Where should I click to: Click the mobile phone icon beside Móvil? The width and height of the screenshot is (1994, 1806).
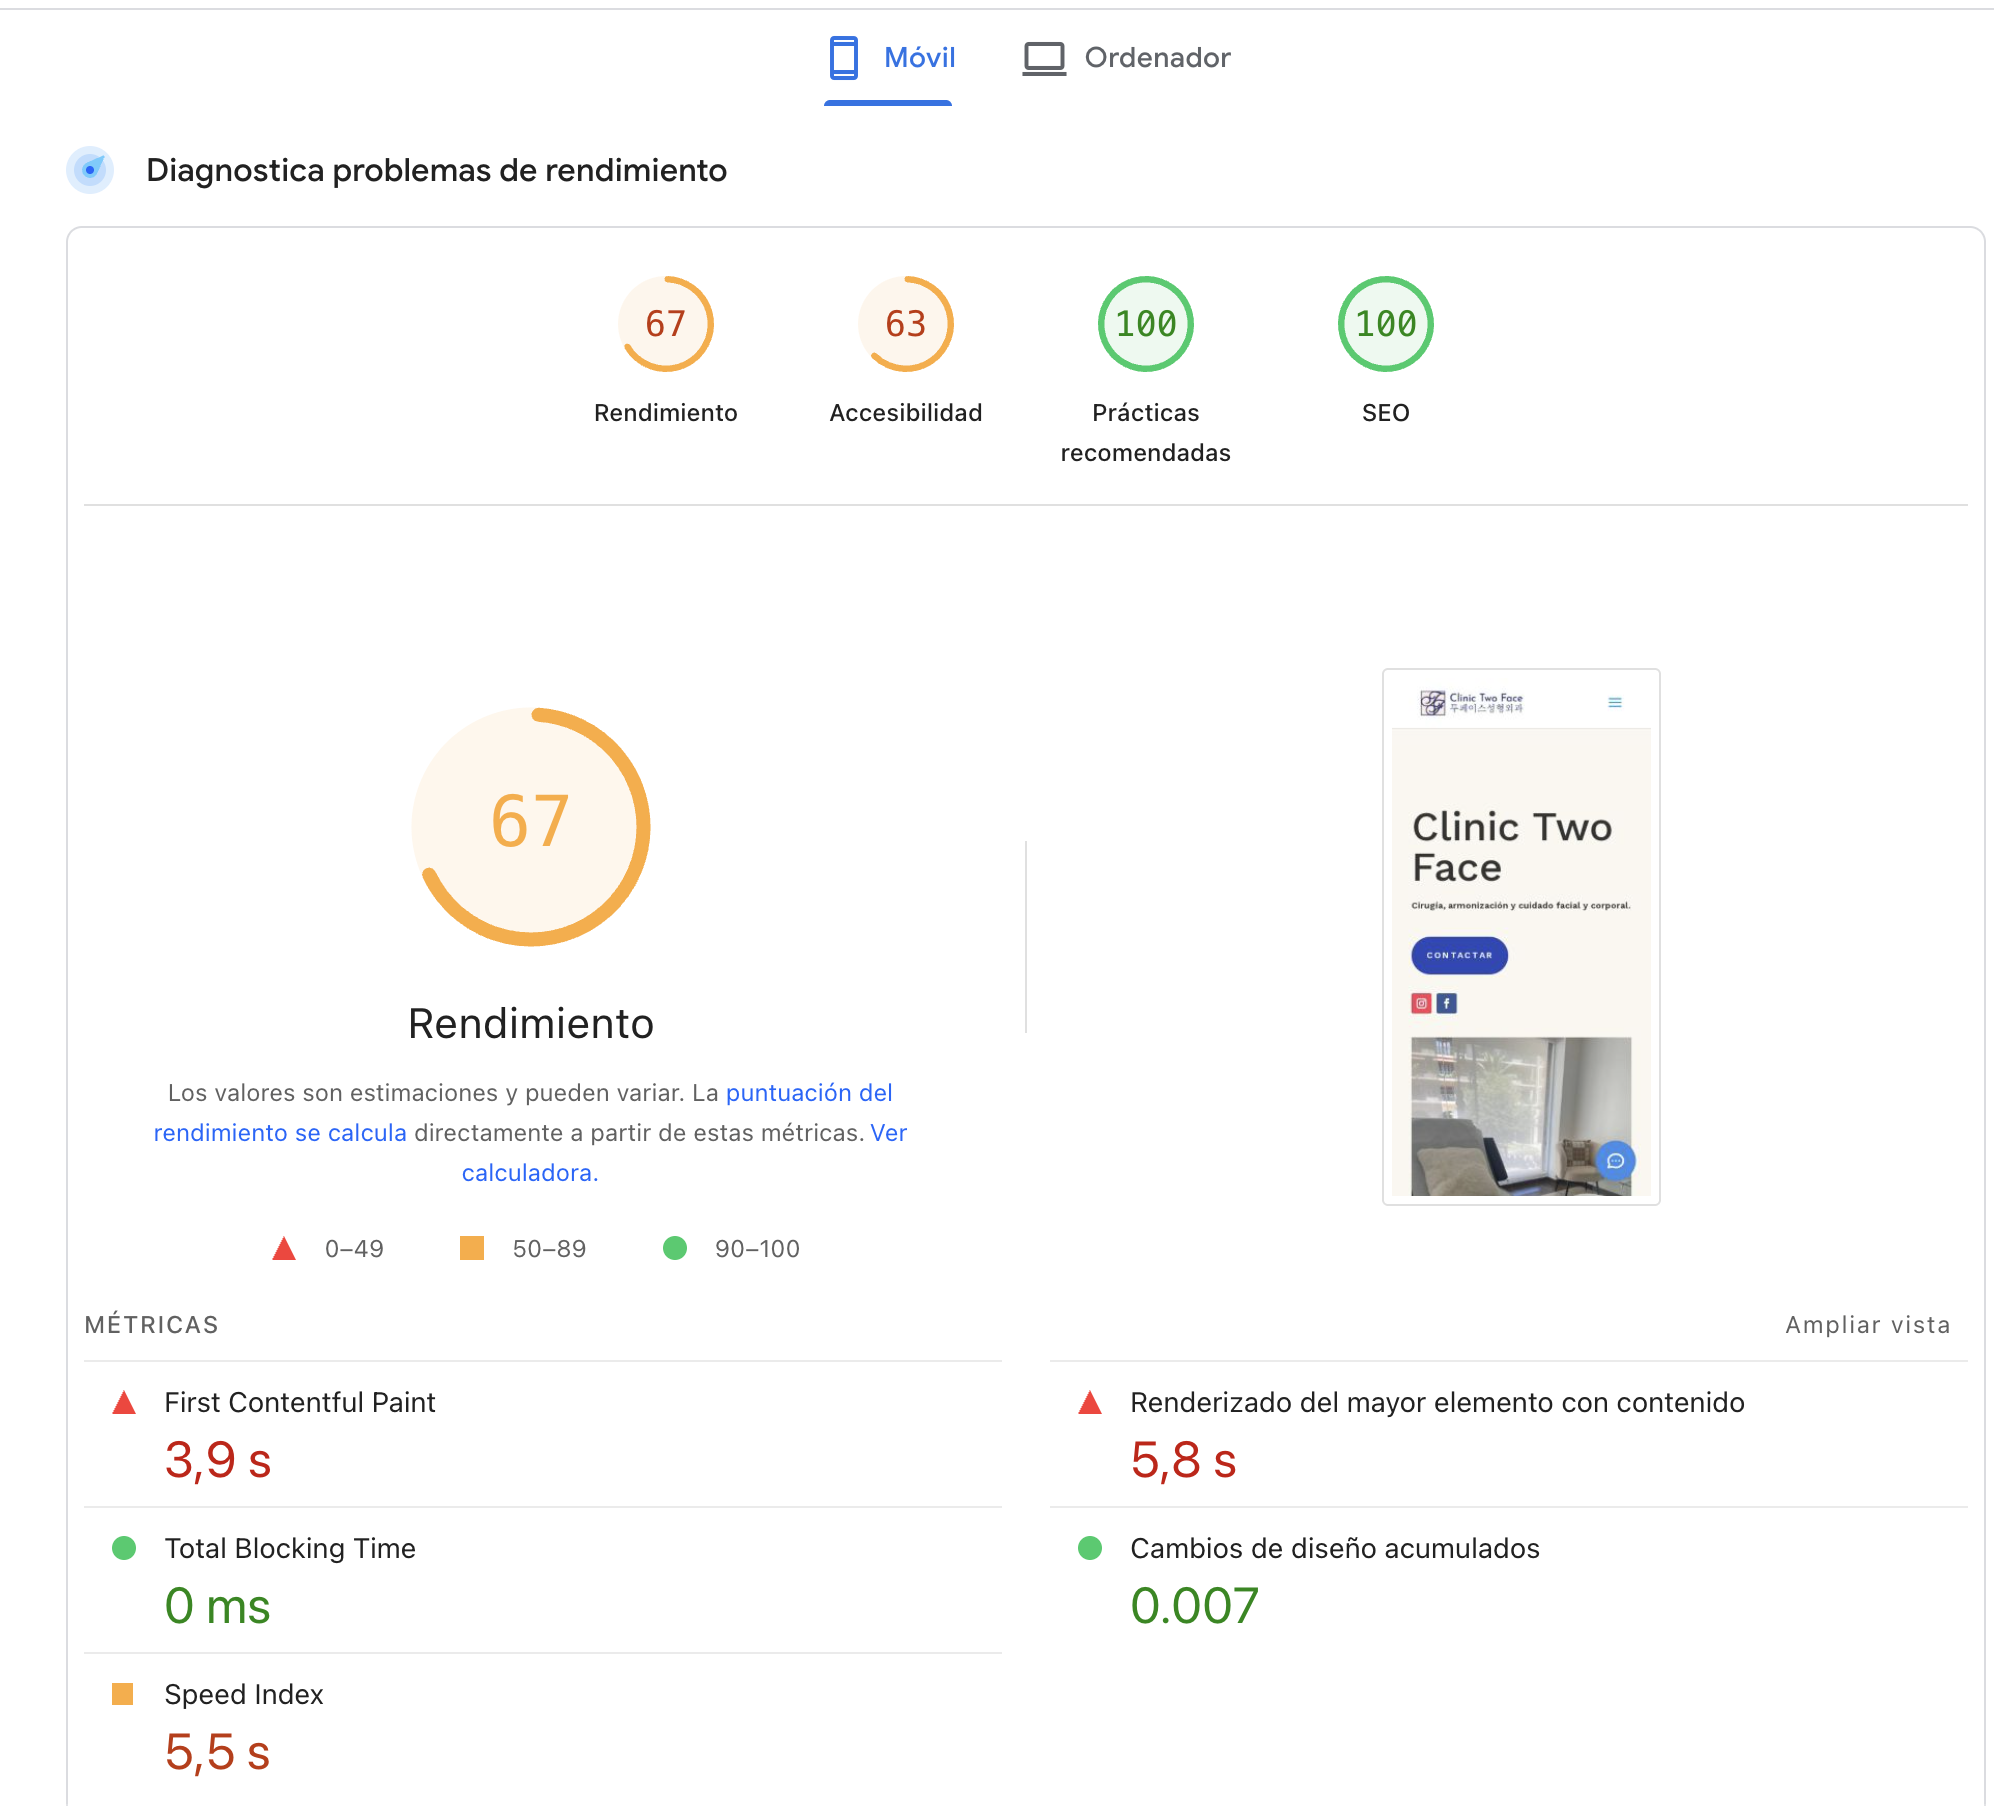click(843, 58)
